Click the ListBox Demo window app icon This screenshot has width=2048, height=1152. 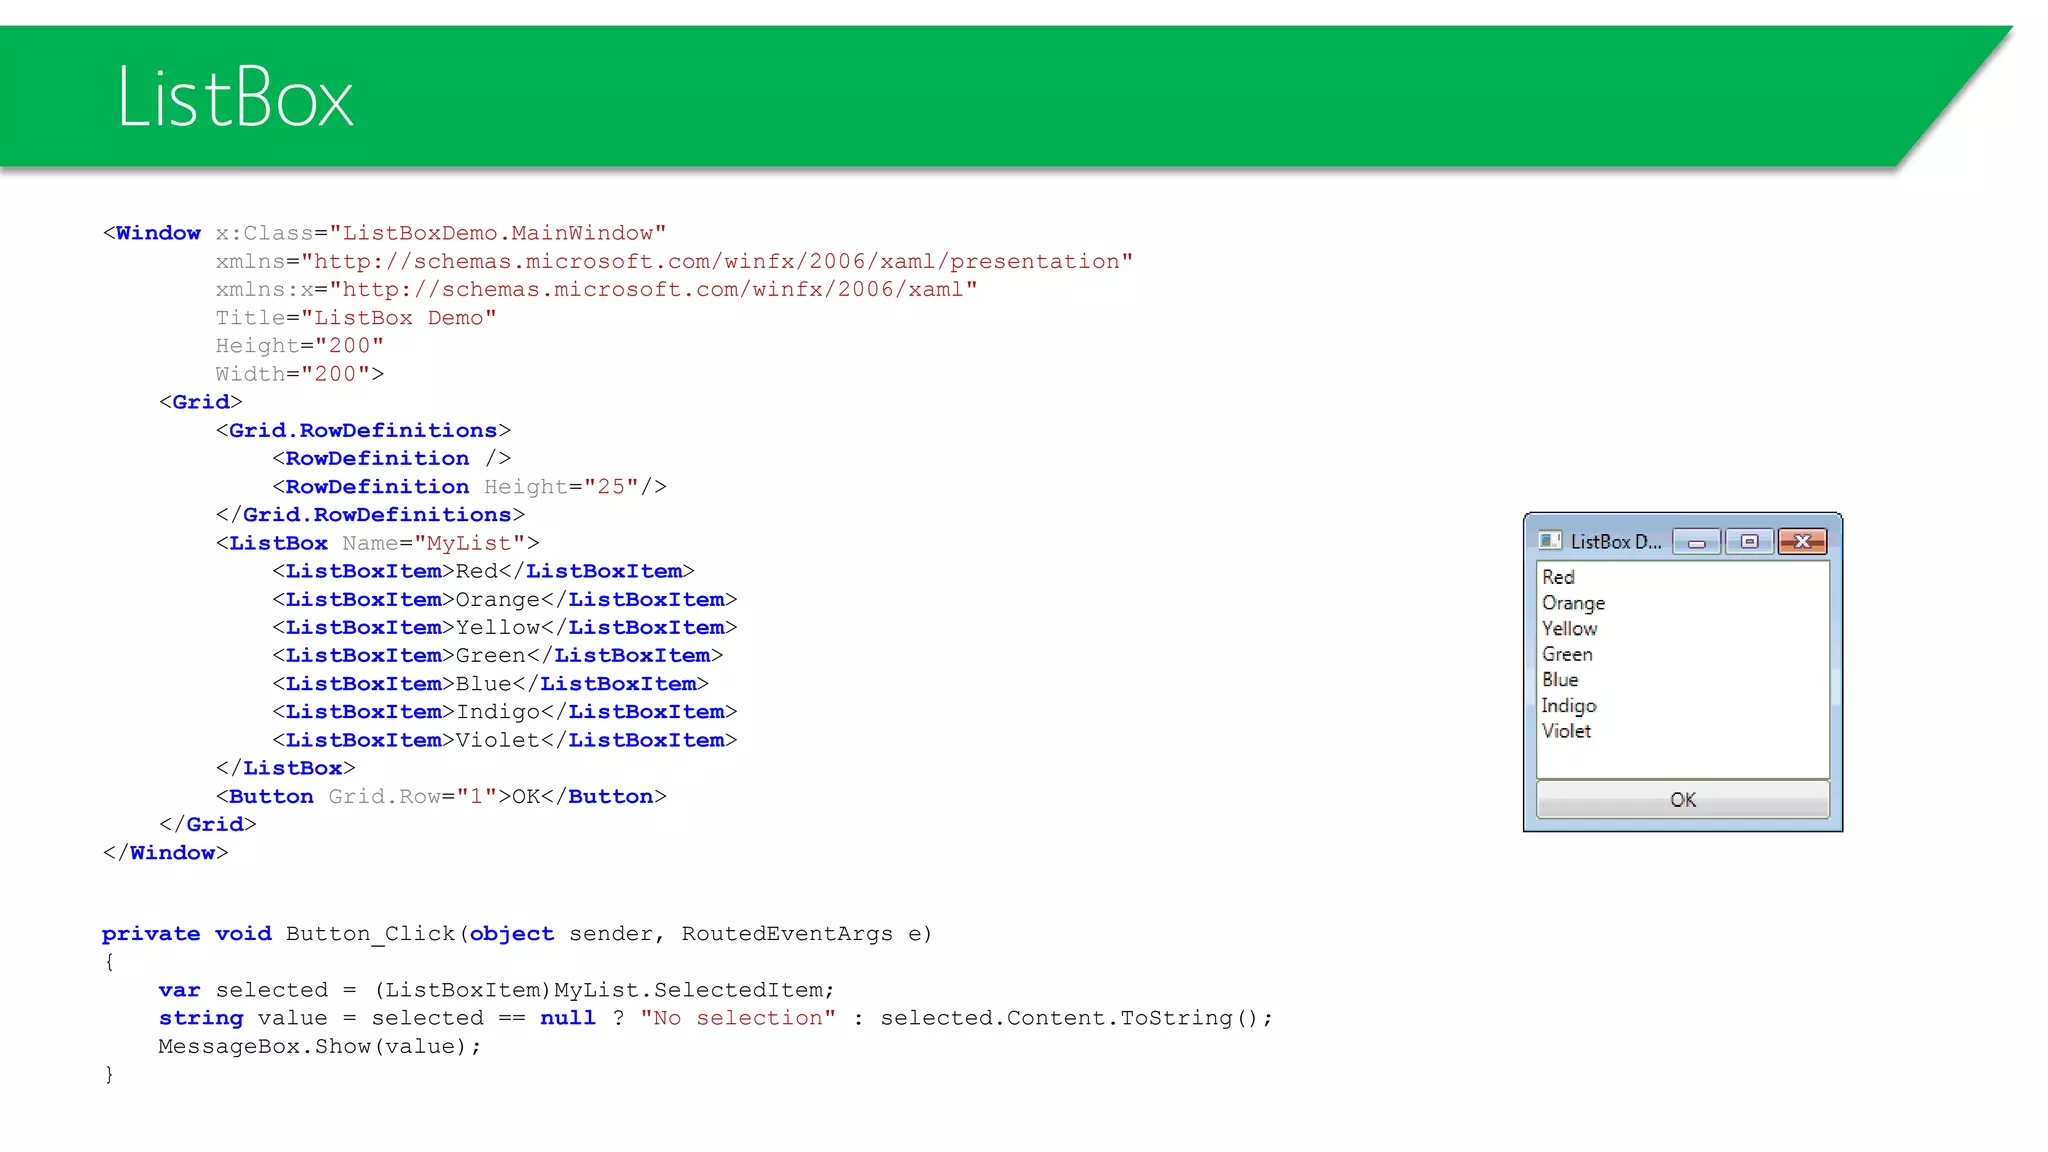(x=1550, y=541)
